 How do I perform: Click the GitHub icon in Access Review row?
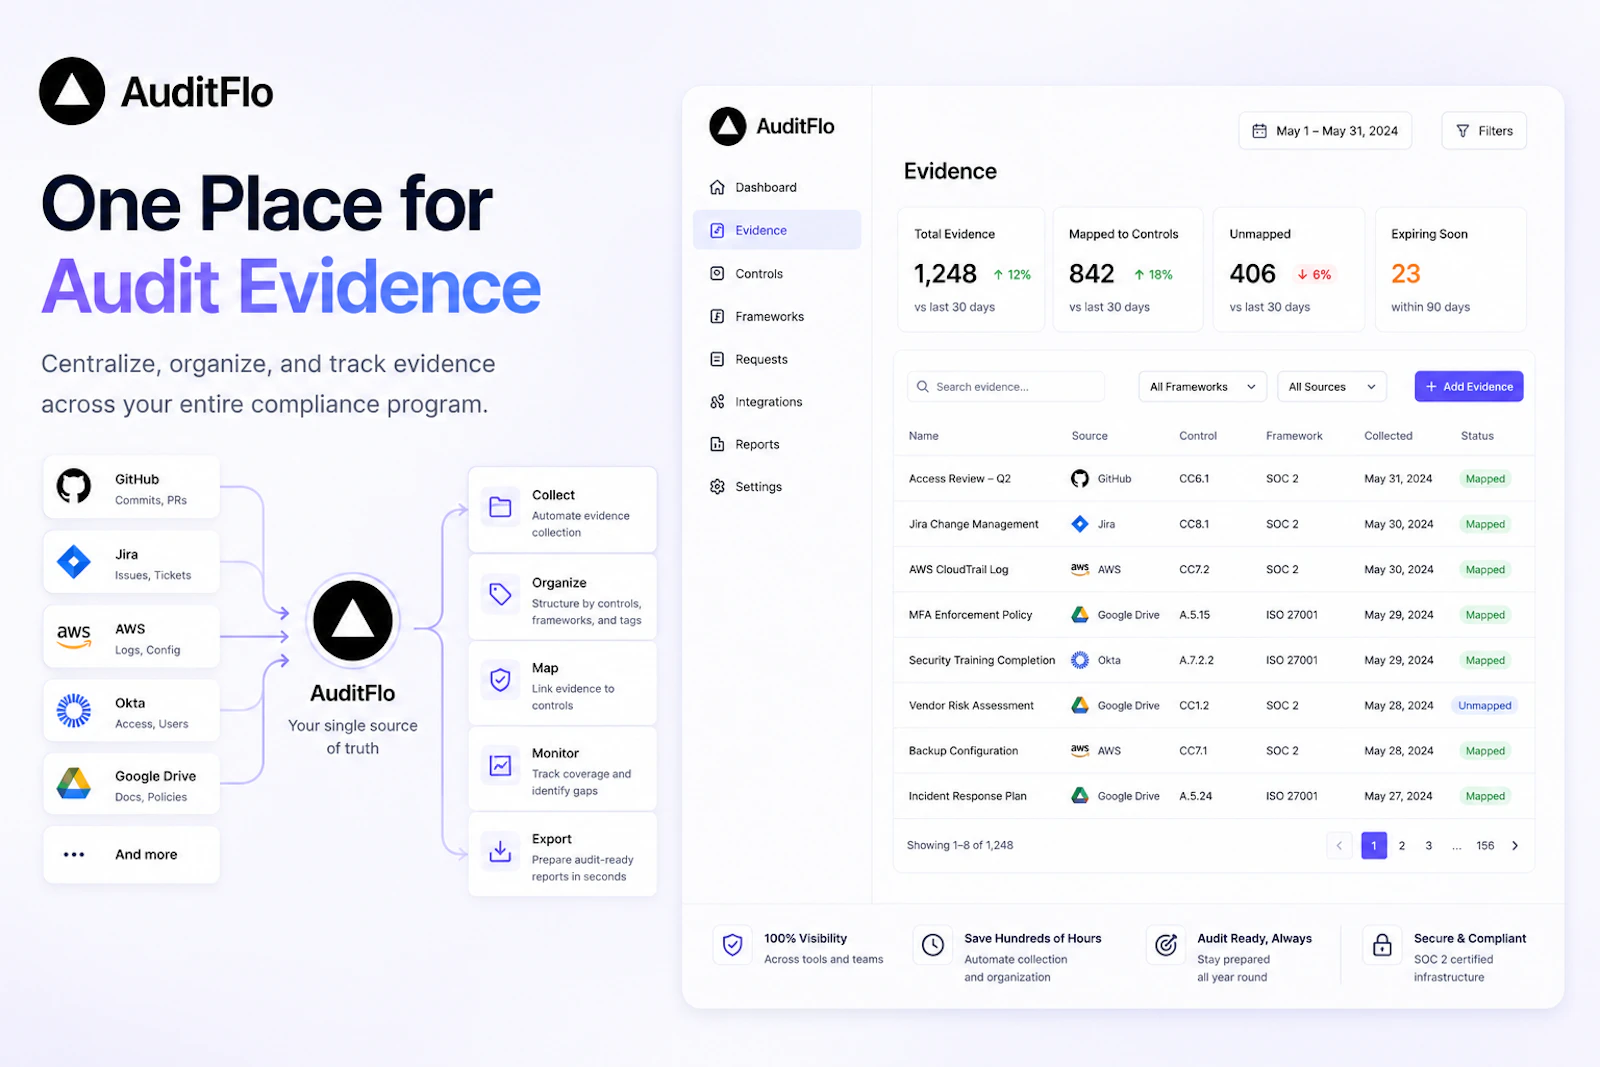(x=1080, y=479)
